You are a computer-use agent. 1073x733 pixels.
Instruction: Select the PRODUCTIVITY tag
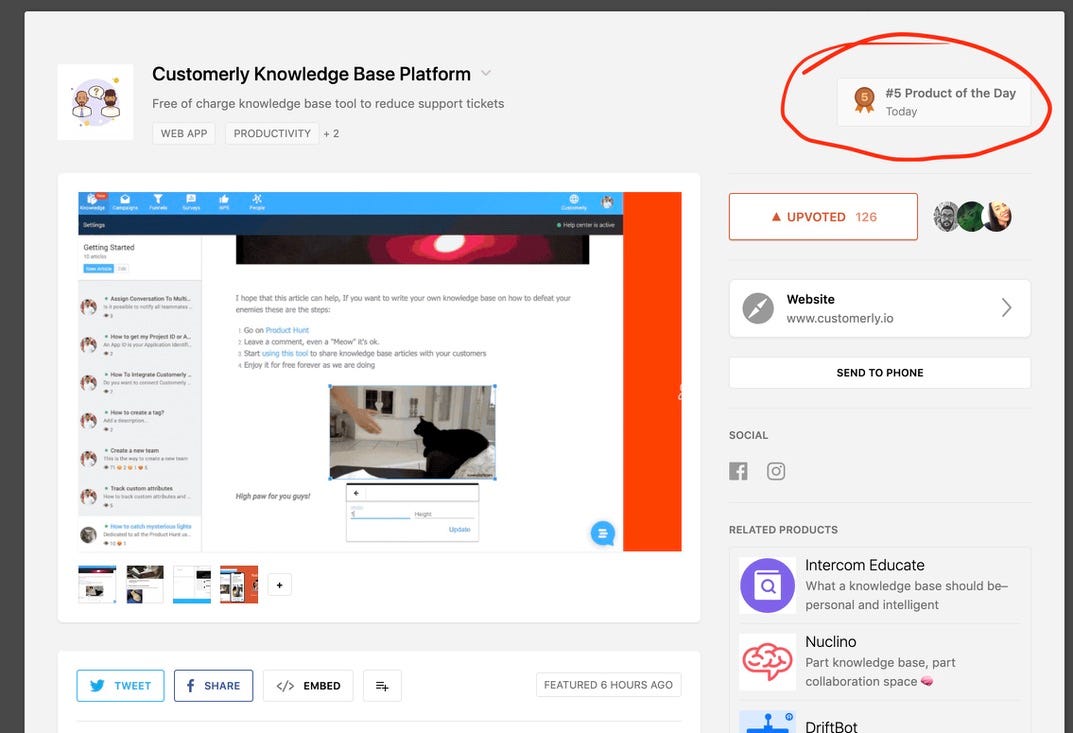pyautogui.click(x=272, y=133)
